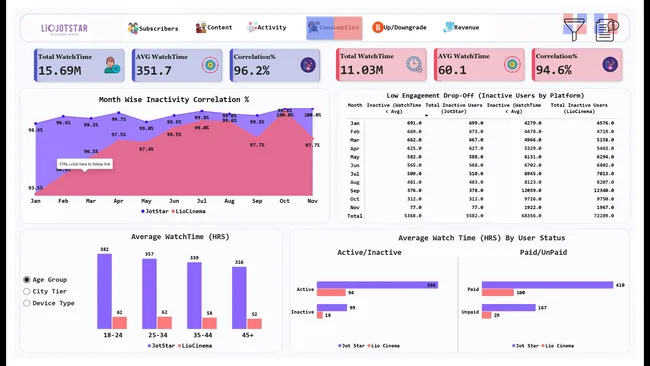
Task: Click the Active/Inactive chart subtitle
Action: (x=369, y=252)
